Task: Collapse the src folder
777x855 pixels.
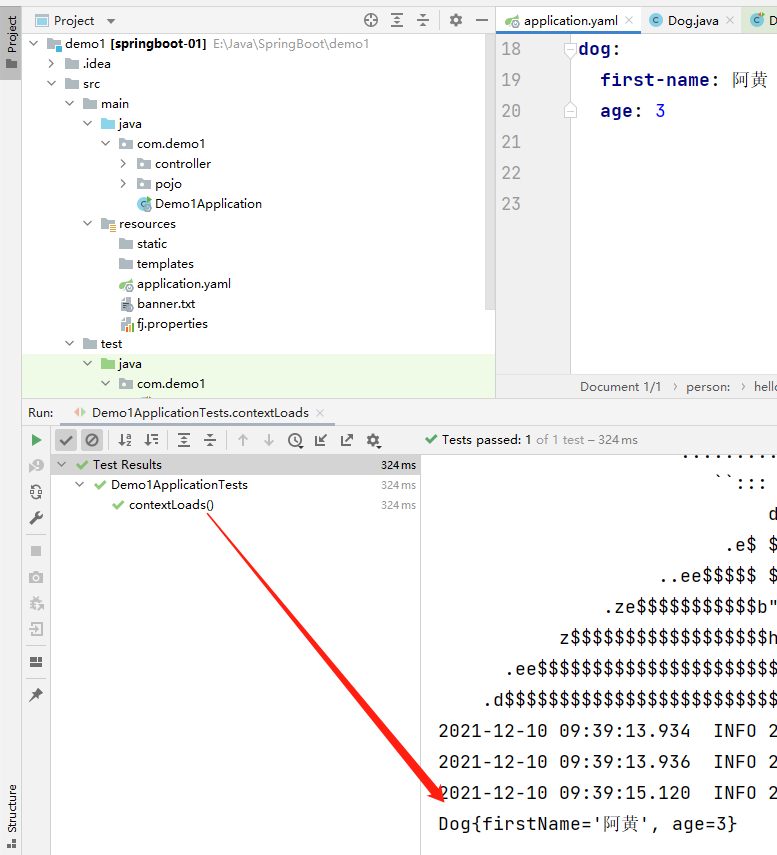Action: click(52, 83)
